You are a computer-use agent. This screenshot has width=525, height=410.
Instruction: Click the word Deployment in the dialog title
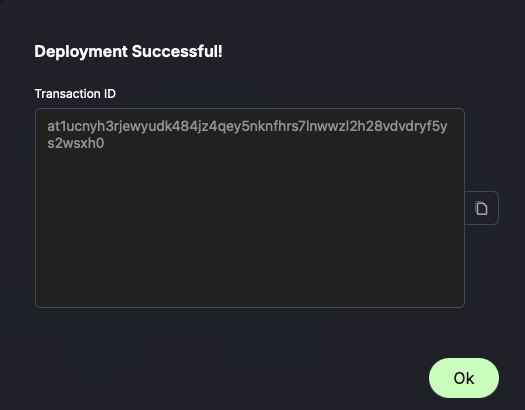[81, 52]
